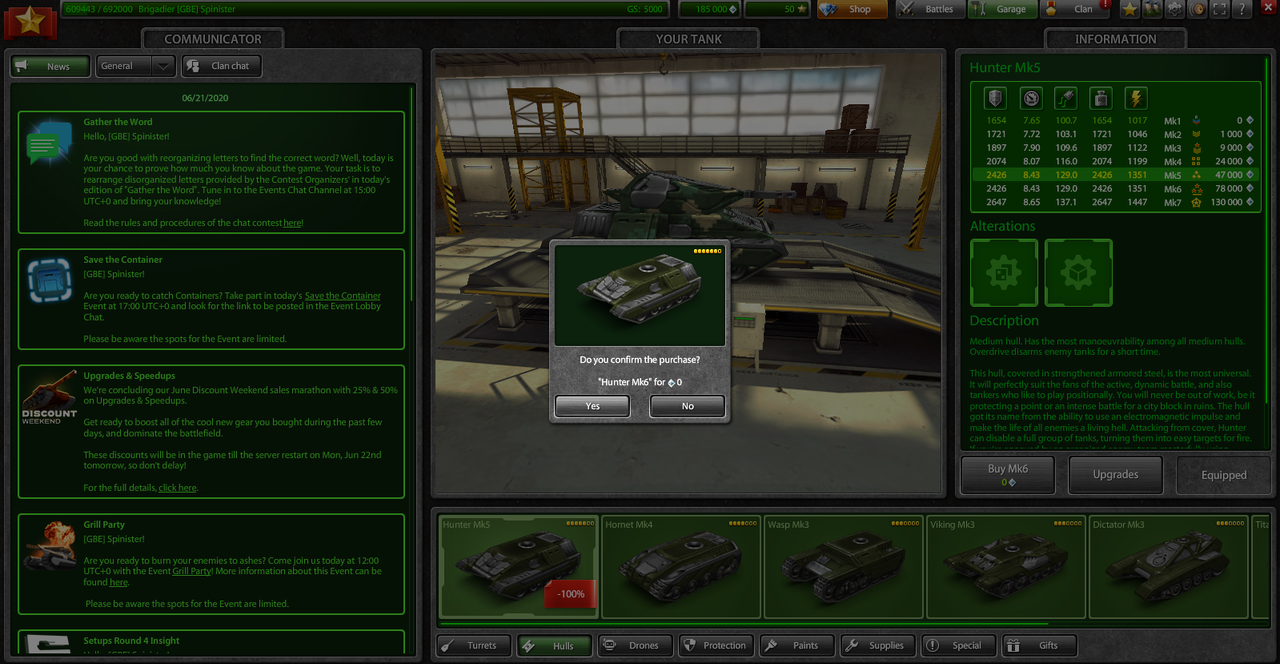
Task: Open the friends list icon
Action: (x=1152, y=9)
